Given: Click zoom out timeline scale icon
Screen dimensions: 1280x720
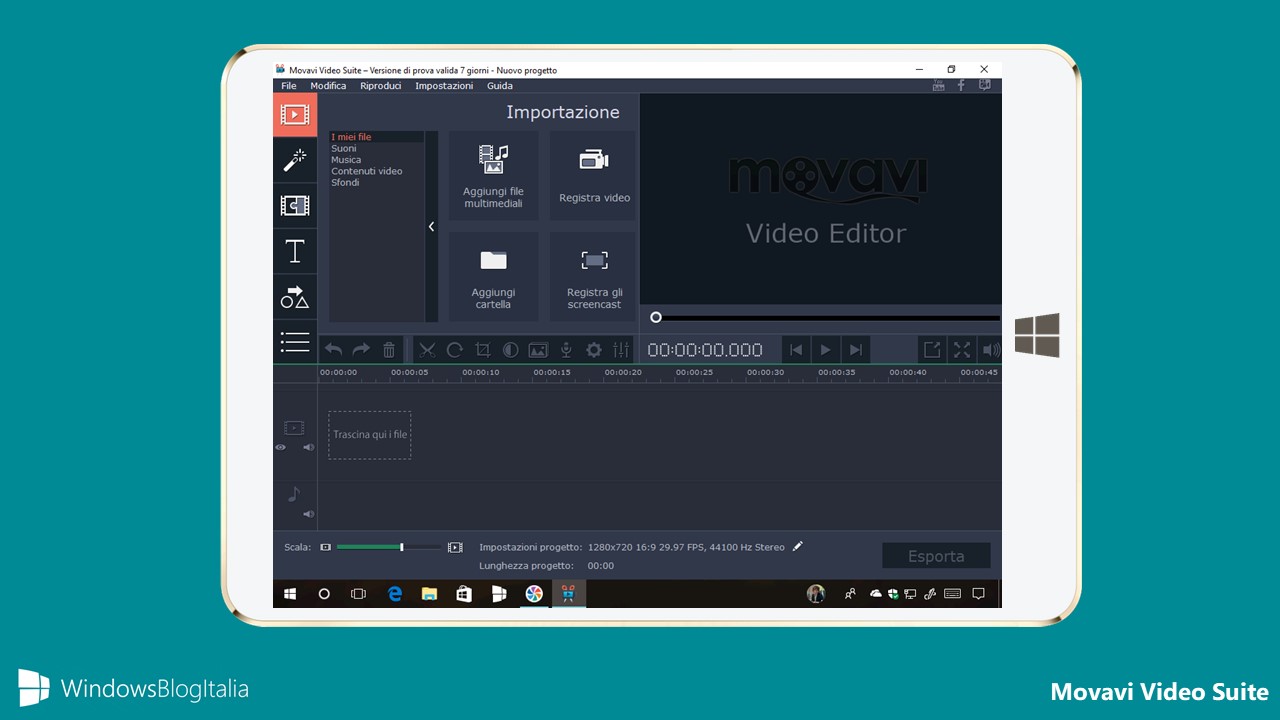Looking at the screenshot, I should 325,547.
